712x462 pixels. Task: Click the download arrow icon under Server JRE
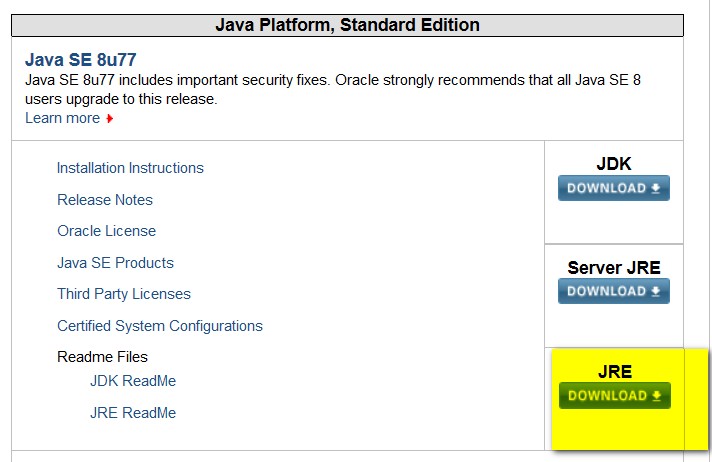click(x=656, y=291)
